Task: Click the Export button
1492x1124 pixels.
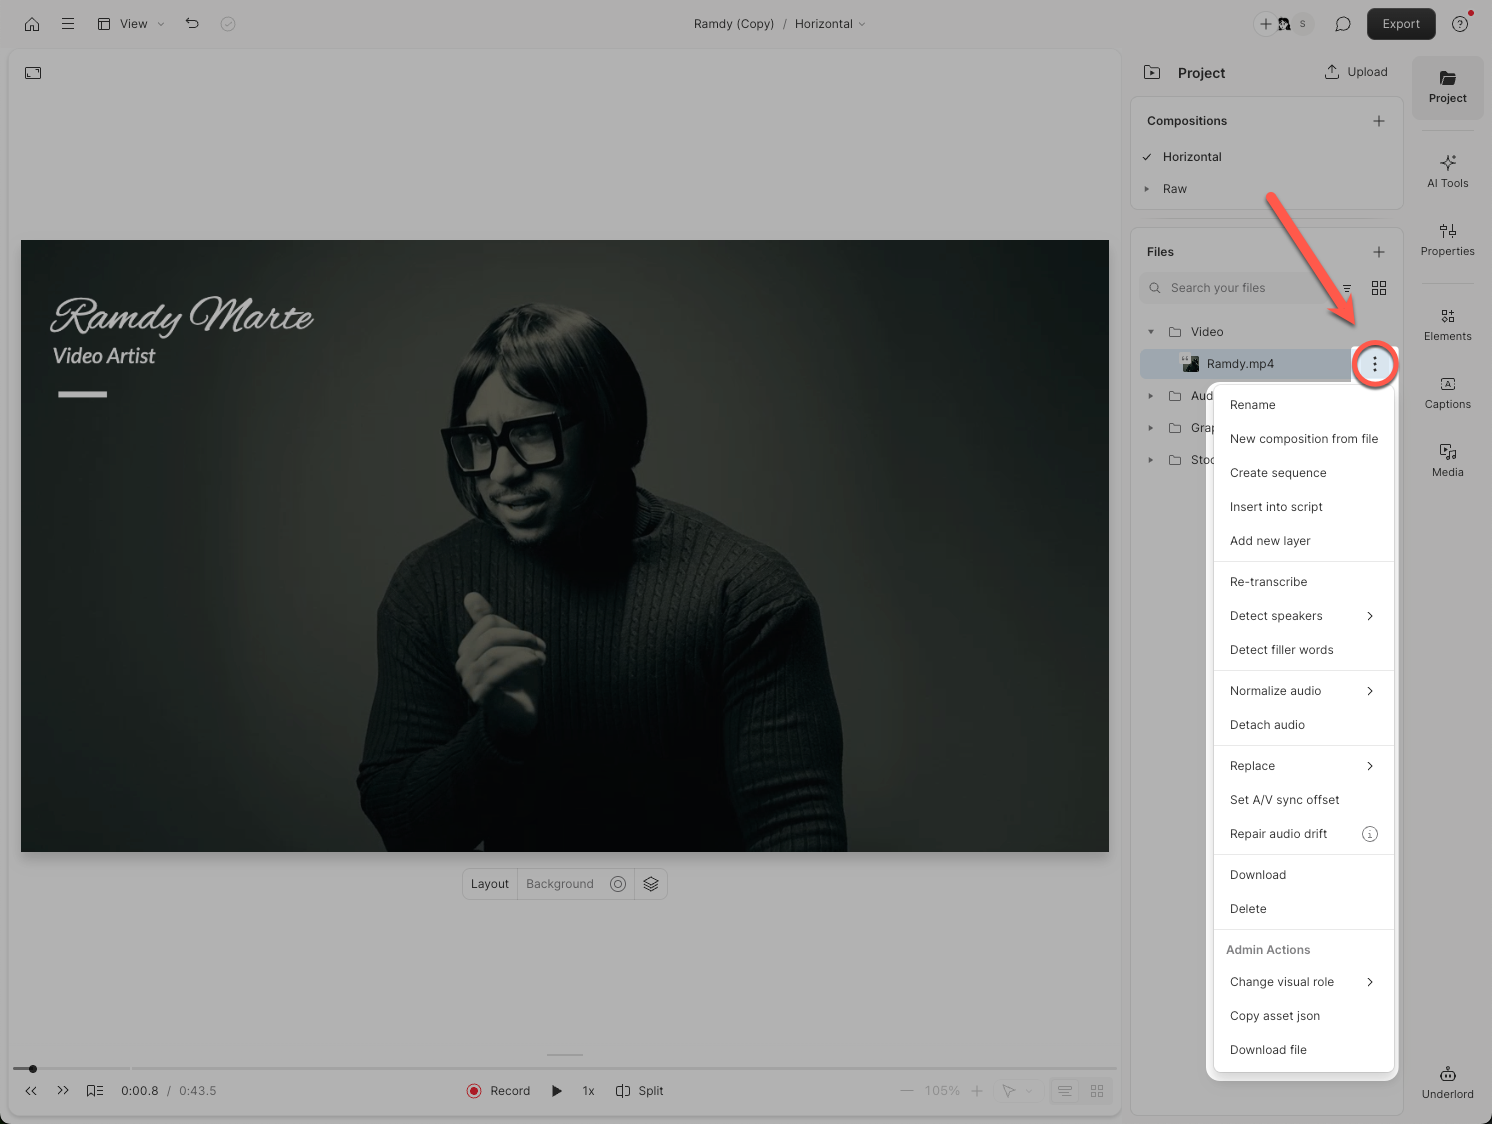Action: tap(1400, 23)
